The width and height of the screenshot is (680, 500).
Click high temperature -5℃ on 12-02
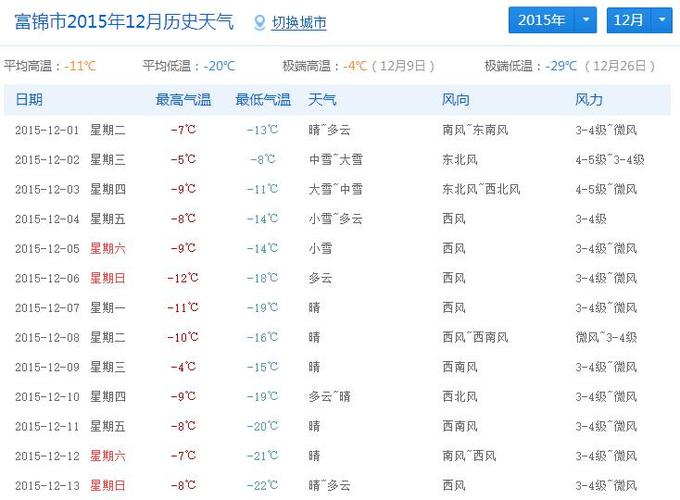pyautogui.click(x=183, y=159)
